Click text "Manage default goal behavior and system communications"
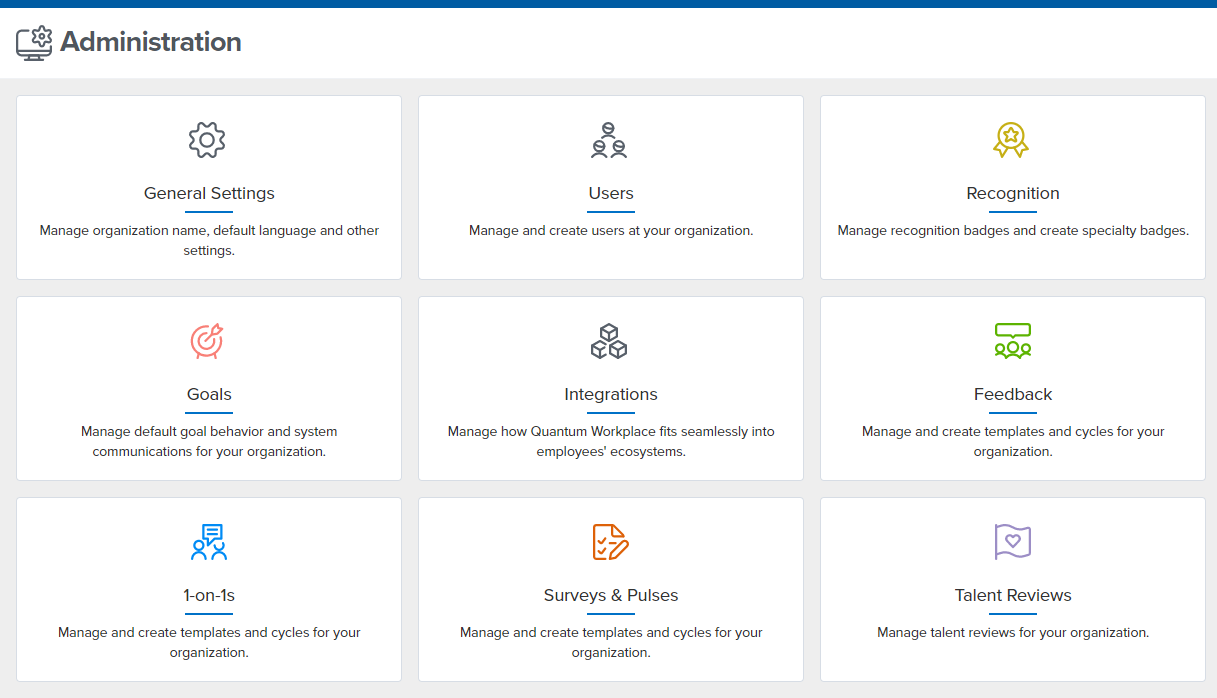Image resolution: width=1217 pixels, height=698 pixels. click(x=209, y=441)
